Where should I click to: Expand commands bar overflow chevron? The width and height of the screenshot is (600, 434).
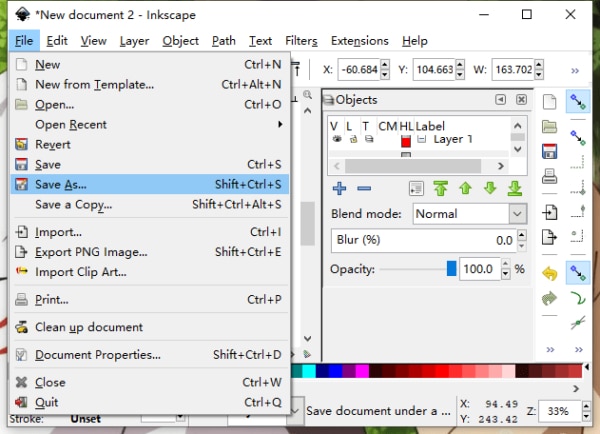(x=550, y=349)
